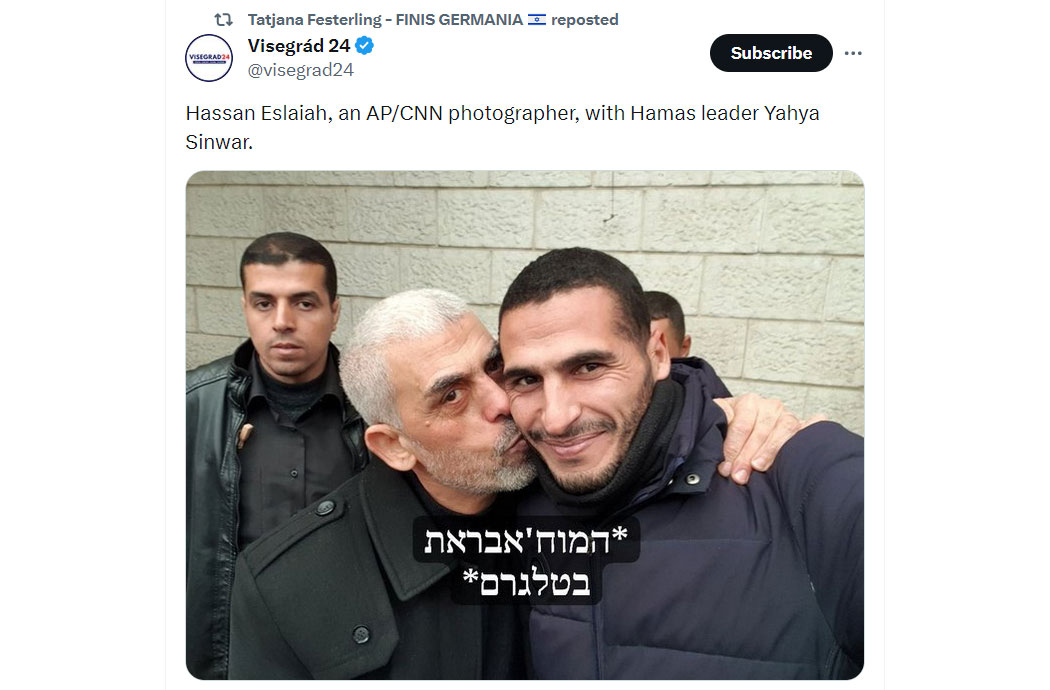Viewport: 1050px width, 690px height.
Task: Click the repost arrows icon above the post
Action: 223,20
